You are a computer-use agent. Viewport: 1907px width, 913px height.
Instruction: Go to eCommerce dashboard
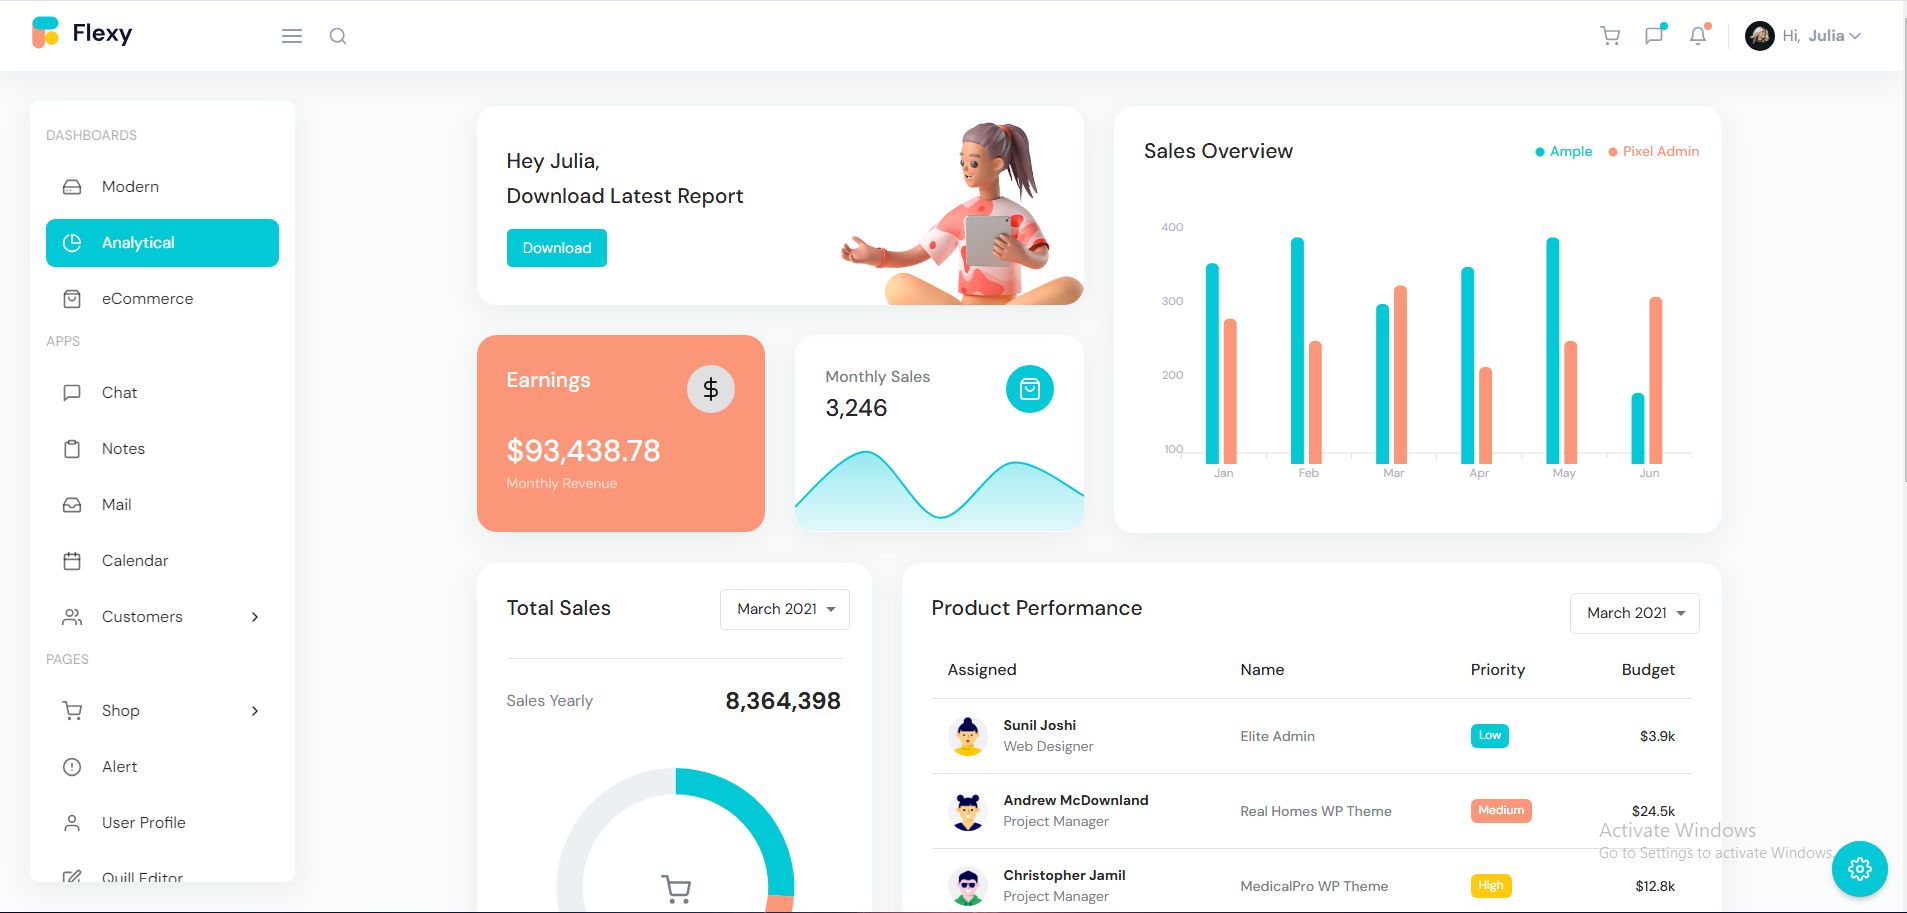(x=162, y=299)
